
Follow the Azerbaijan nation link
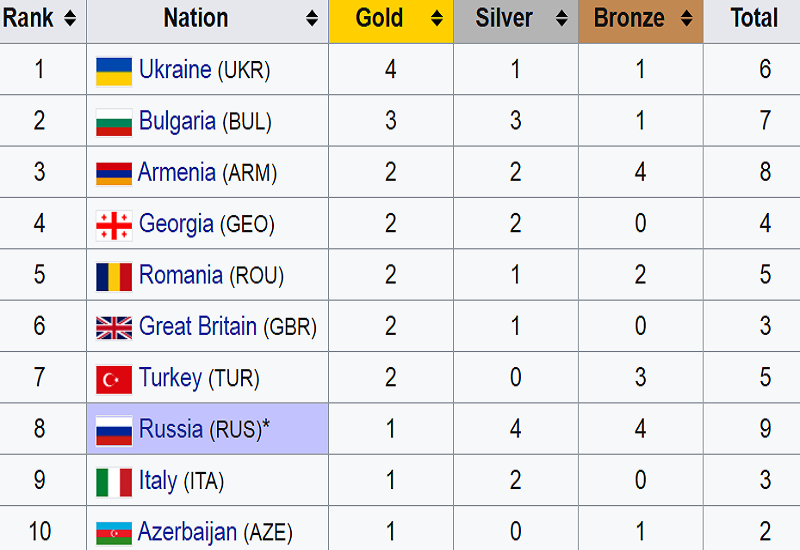click(187, 532)
